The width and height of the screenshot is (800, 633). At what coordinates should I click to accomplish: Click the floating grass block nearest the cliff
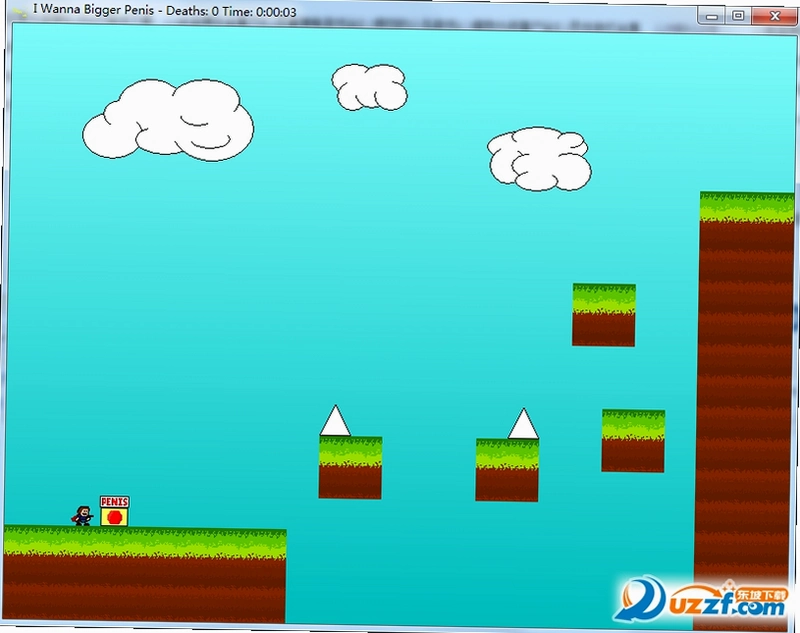[x=633, y=441]
